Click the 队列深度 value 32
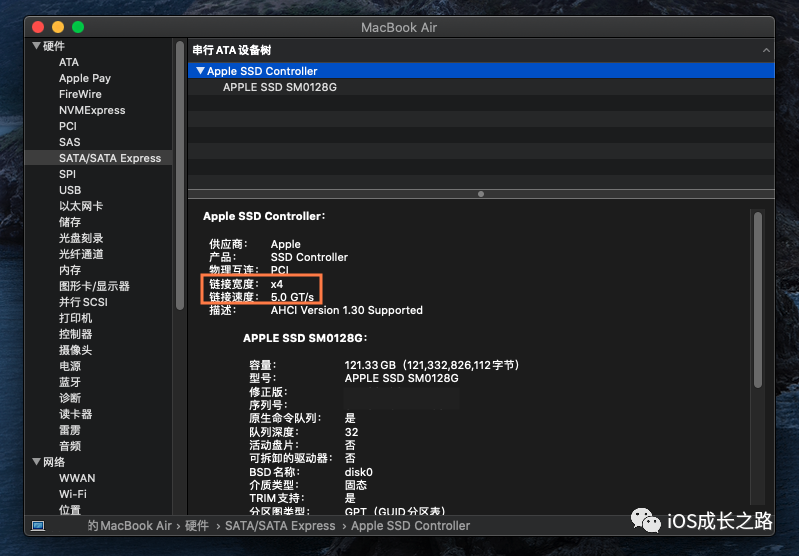 [351, 432]
